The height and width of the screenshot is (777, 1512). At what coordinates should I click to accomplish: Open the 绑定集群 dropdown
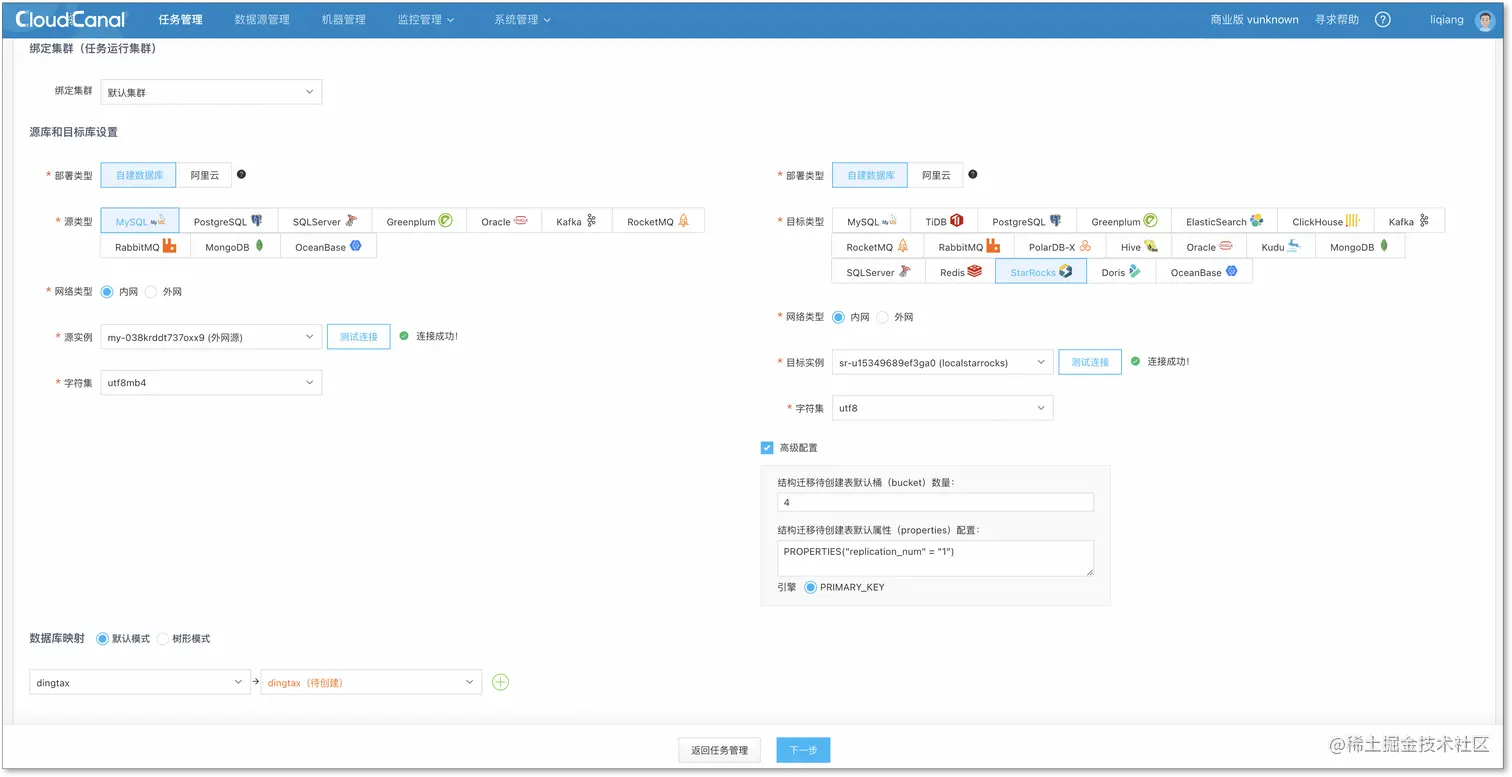211,92
